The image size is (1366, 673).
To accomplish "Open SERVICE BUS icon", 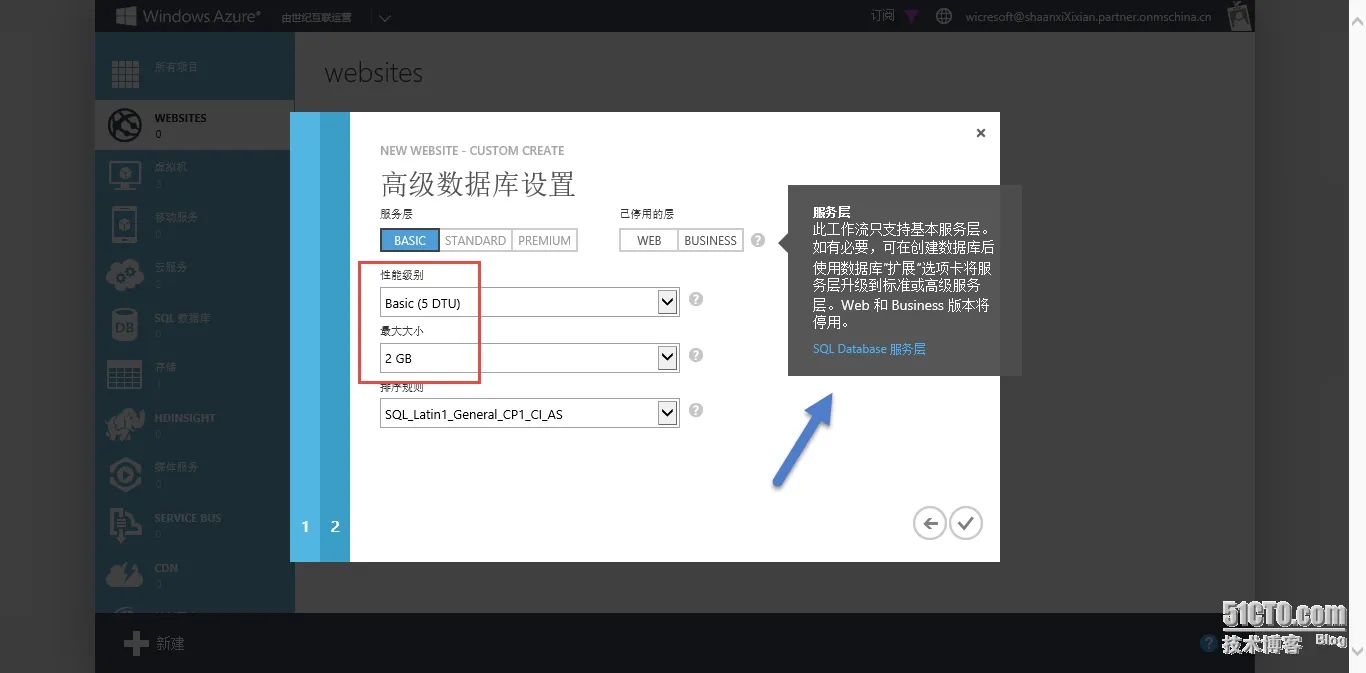I will (x=125, y=524).
